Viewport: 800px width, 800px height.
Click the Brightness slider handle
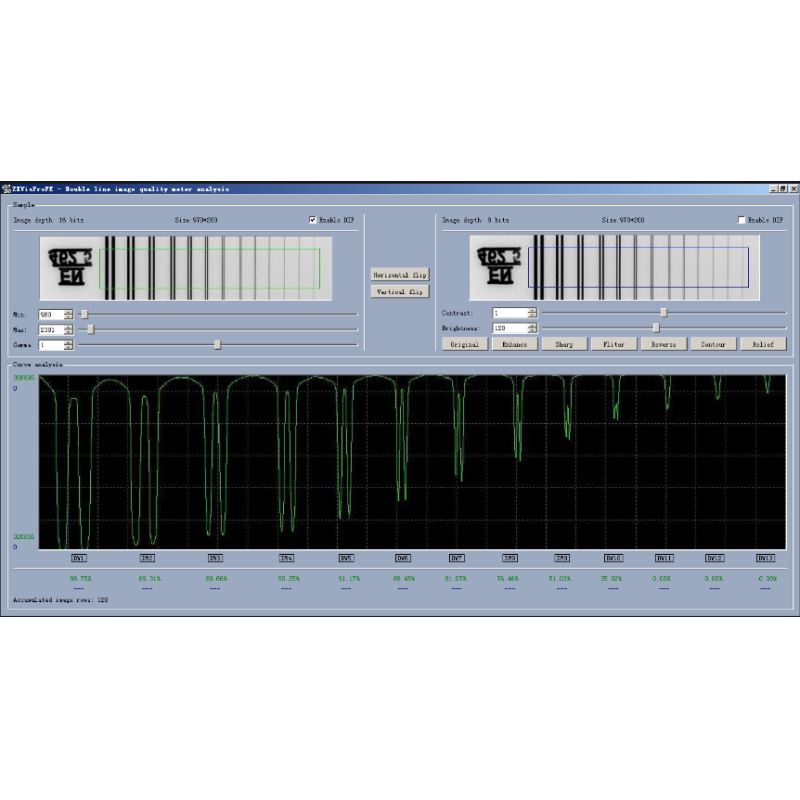[657, 328]
